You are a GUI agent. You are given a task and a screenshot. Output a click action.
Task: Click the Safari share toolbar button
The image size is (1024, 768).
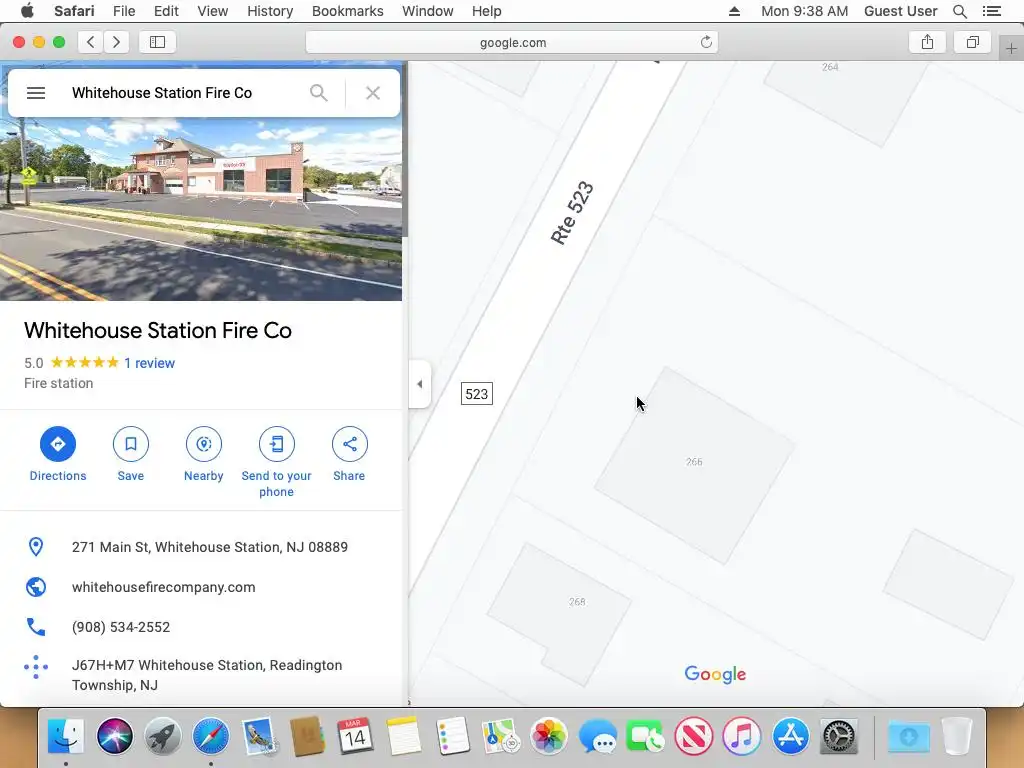click(927, 42)
